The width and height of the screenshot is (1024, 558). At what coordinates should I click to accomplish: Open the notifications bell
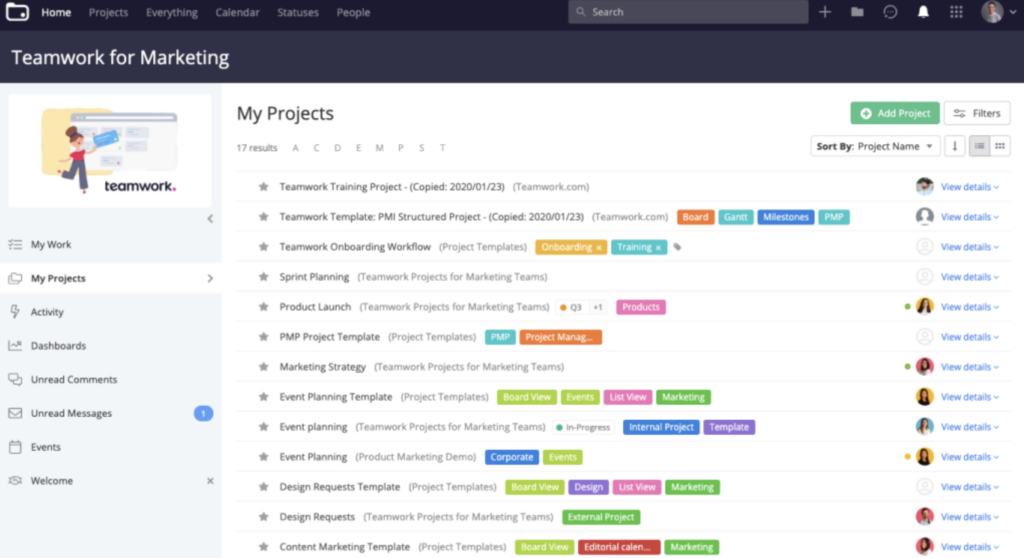click(923, 12)
